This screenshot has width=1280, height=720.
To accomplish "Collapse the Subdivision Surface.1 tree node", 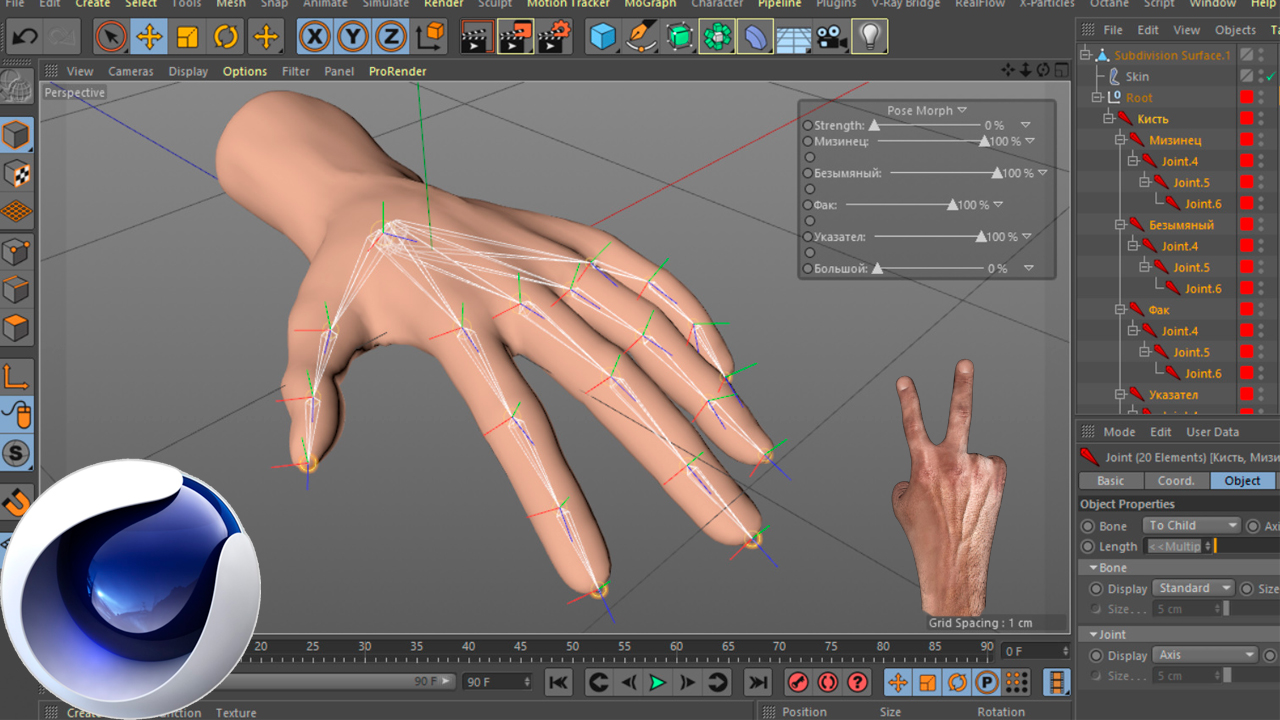I will coord(1087,55).
